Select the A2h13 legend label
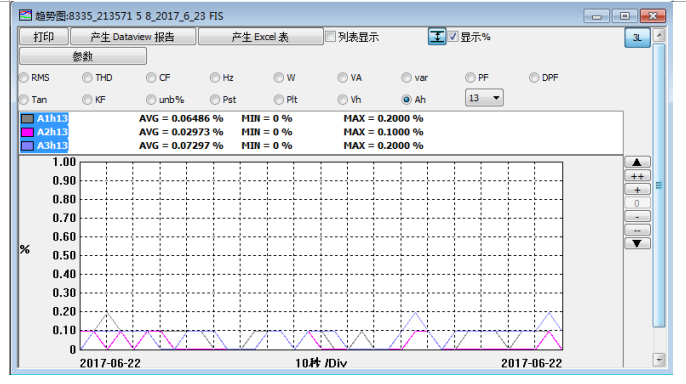 click(52, 132)
